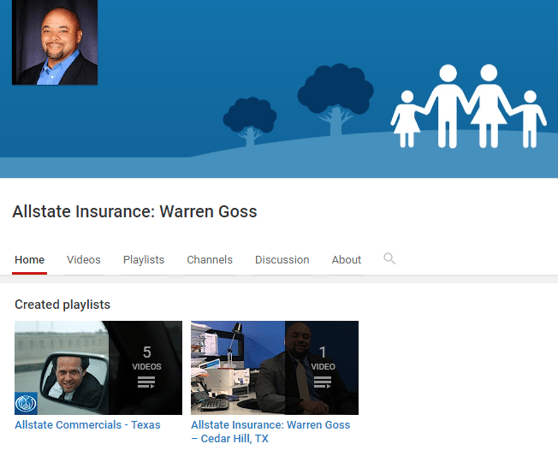Open the Discussion tab
Viewport: 558px width, 450px height.
282,260
